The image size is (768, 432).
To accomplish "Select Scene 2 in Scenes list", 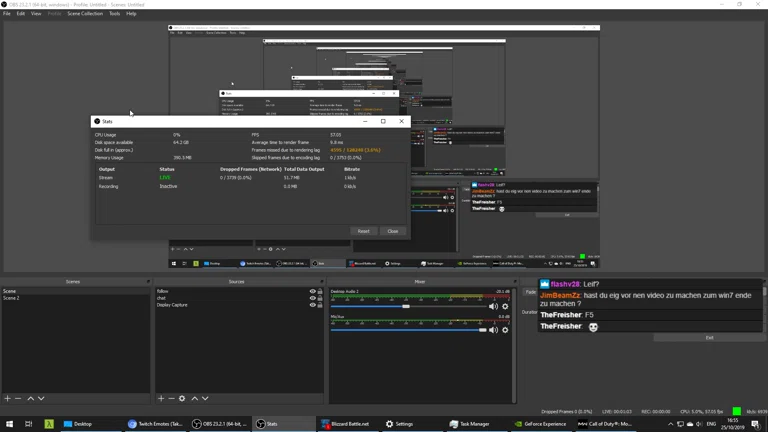I will click(x=12, y=298).
